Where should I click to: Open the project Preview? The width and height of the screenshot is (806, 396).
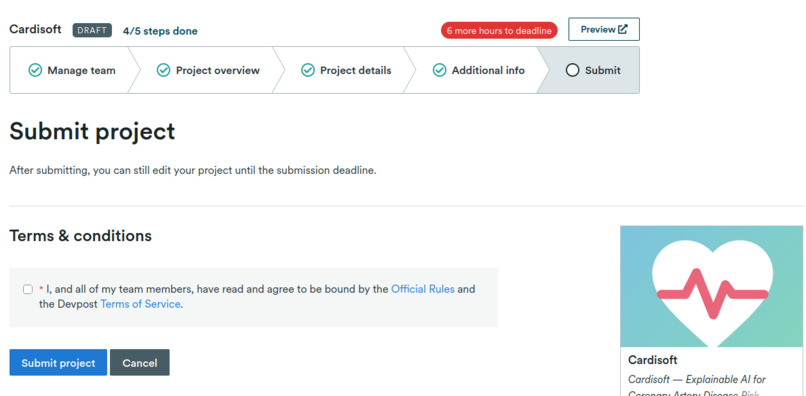tap(604, 29)
